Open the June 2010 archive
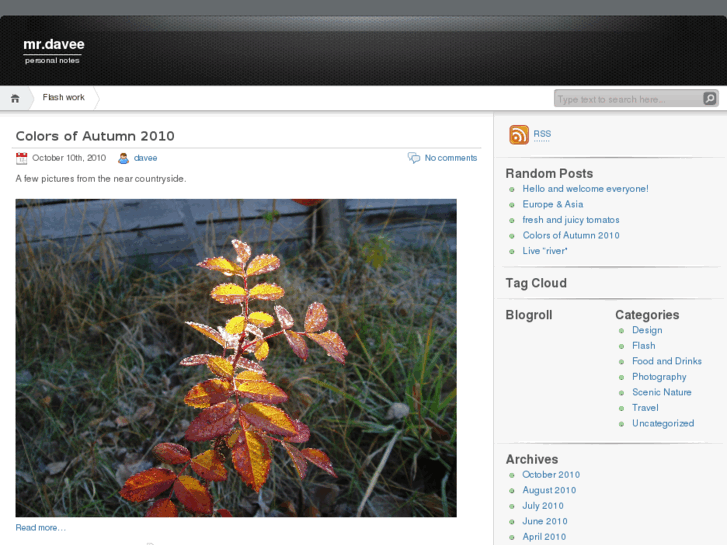The image size is (727, 545). point(545,521)
